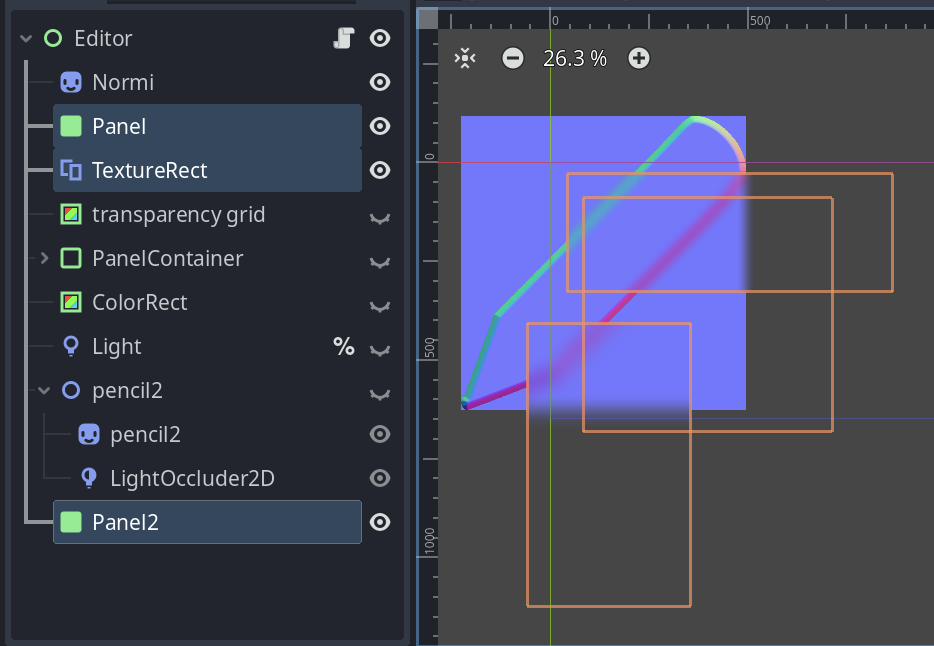The image size is (934, 646).
Task: Click the center view icon in the viewport
Action: point(464,58)
